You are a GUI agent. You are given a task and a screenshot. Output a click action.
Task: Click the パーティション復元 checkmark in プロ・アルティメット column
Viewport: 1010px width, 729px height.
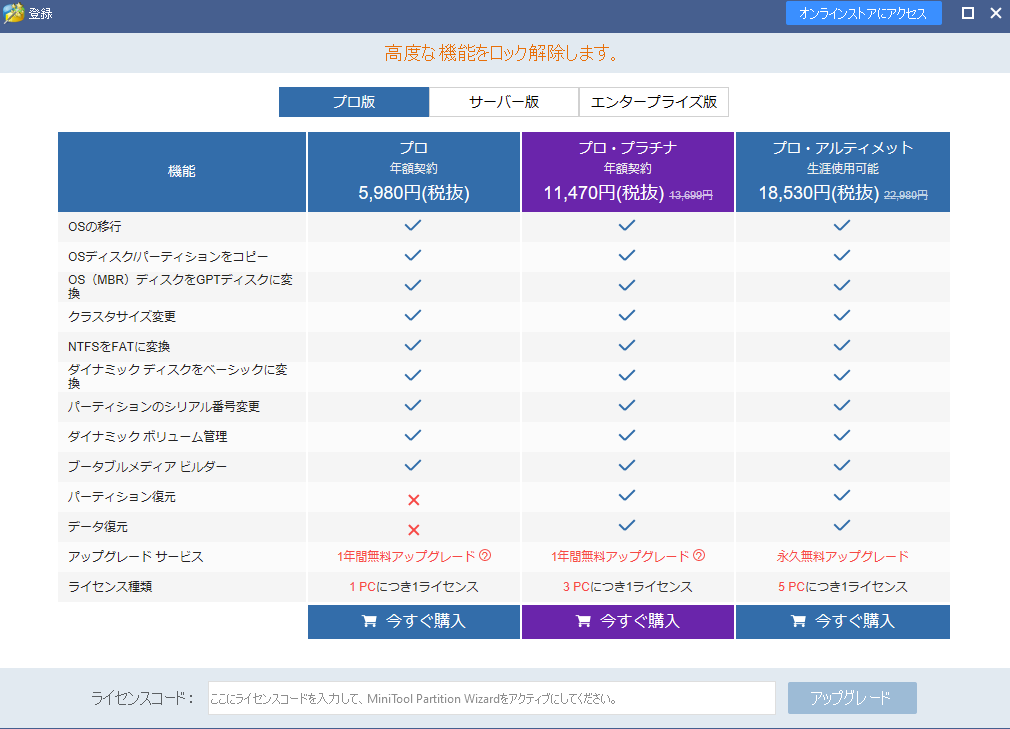click(842, 495)
